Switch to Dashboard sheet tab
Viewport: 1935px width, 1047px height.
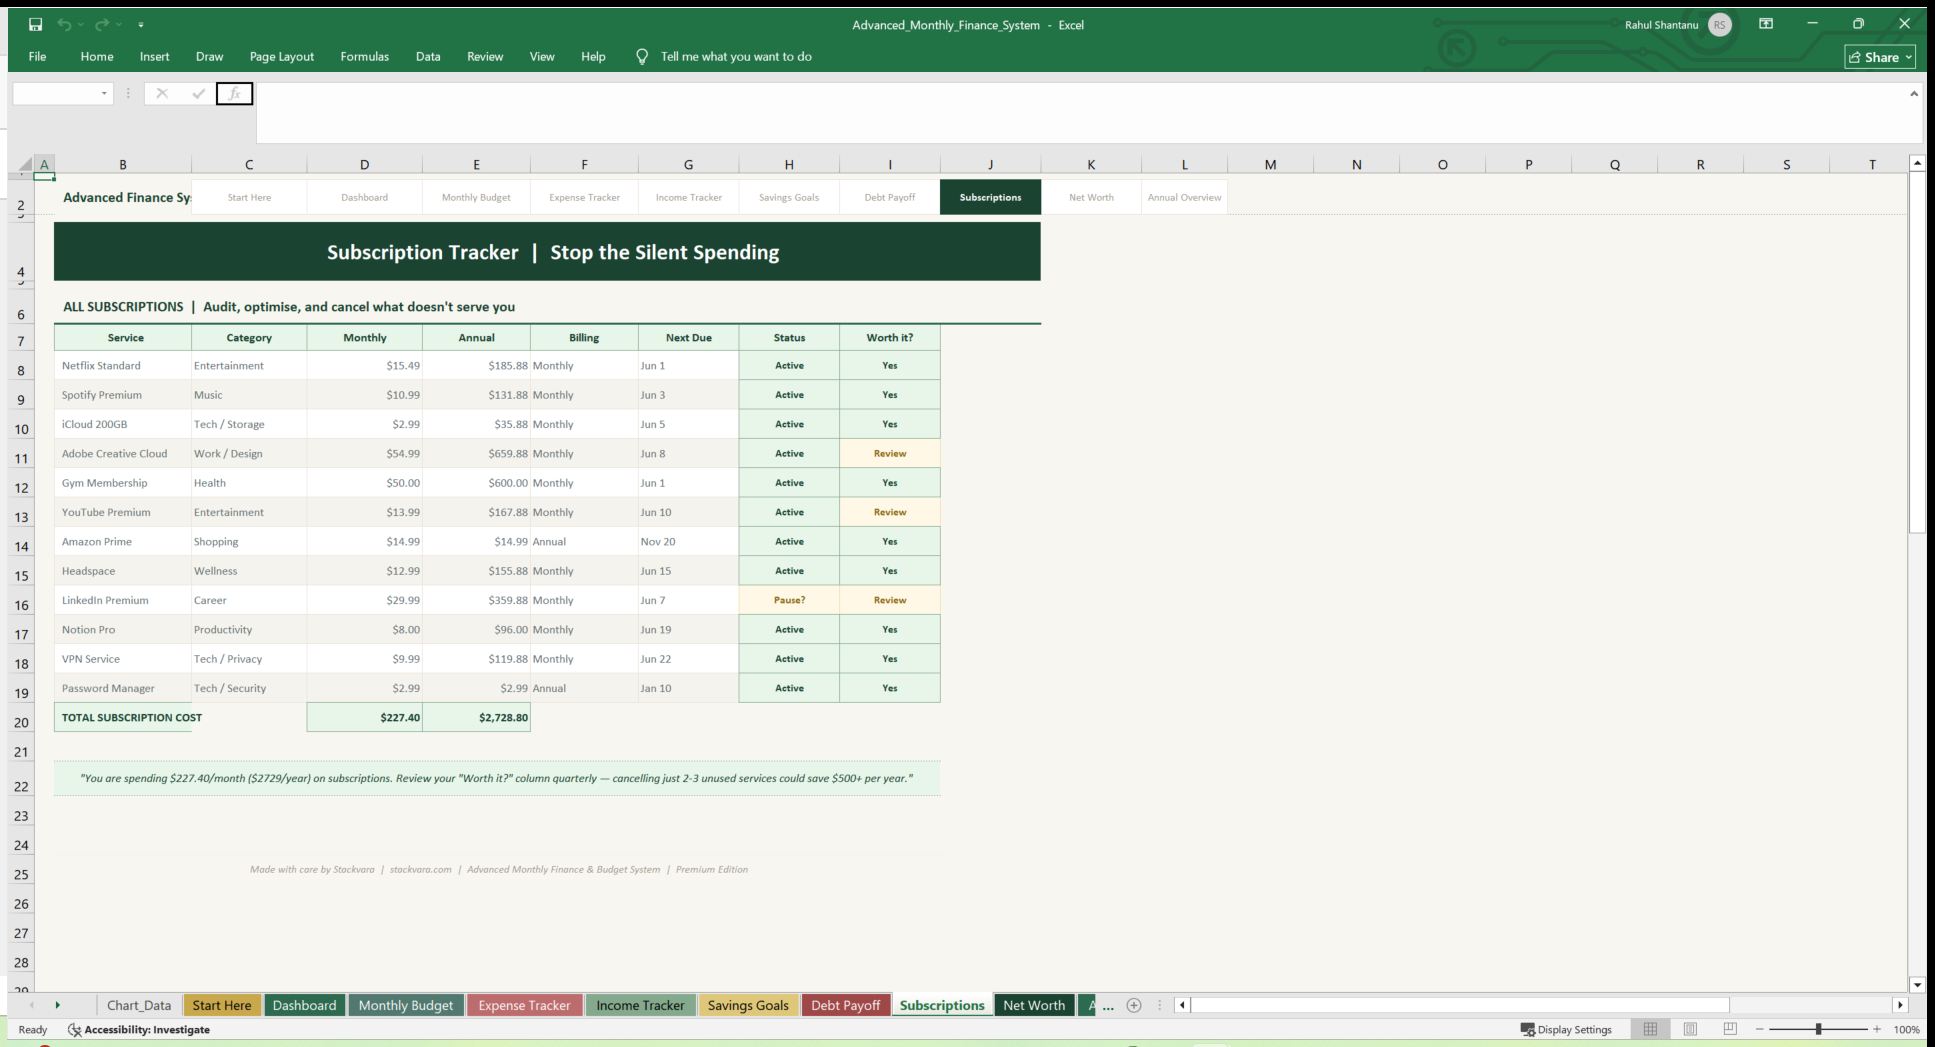pyautogui.click(x=304, y=1005)
